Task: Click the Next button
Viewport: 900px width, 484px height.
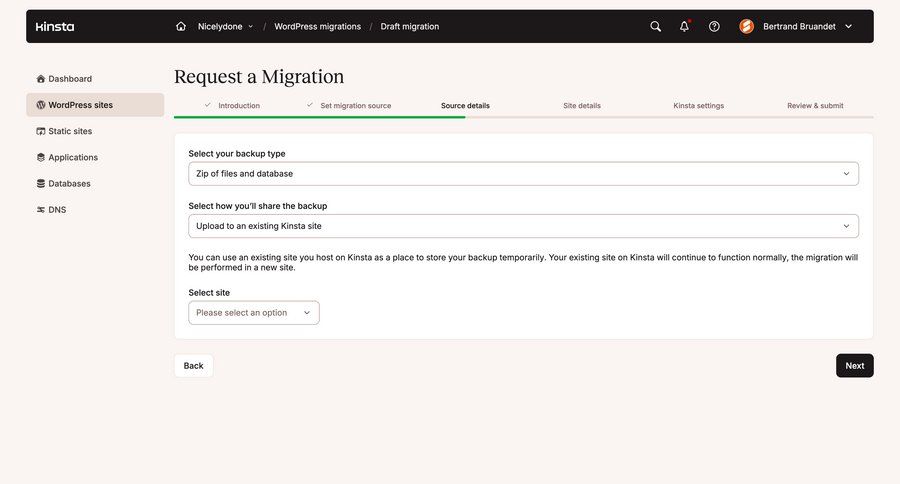Action: [854, 366]
